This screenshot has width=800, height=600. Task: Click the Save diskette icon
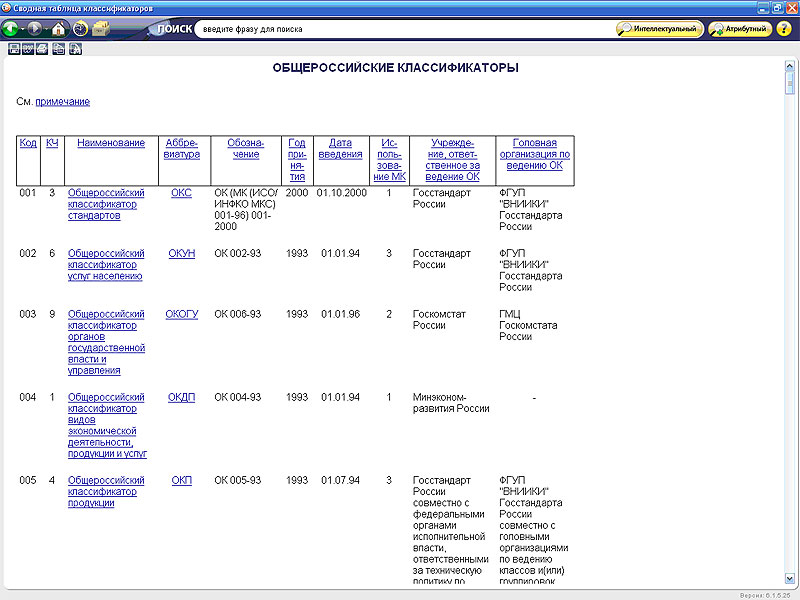[x=14, y=49]
